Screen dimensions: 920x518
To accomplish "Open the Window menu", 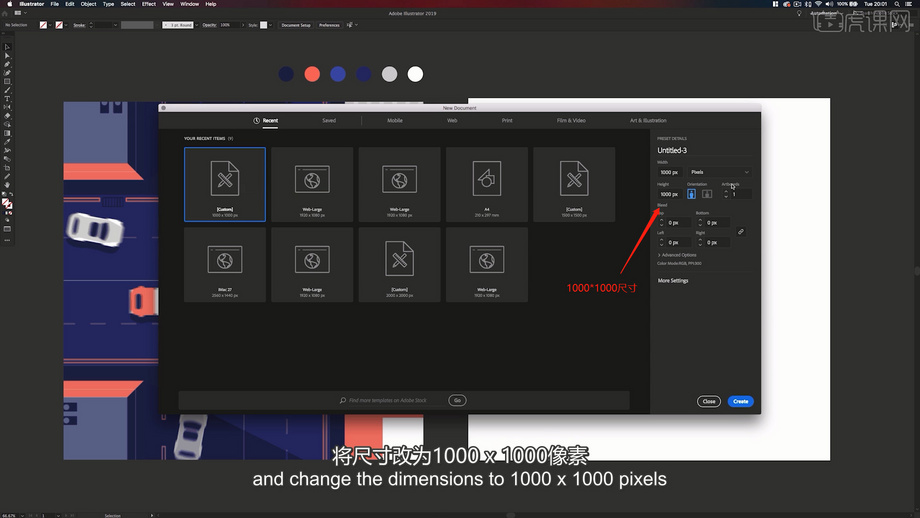I will pyautogui.click(x=189, y=4).
